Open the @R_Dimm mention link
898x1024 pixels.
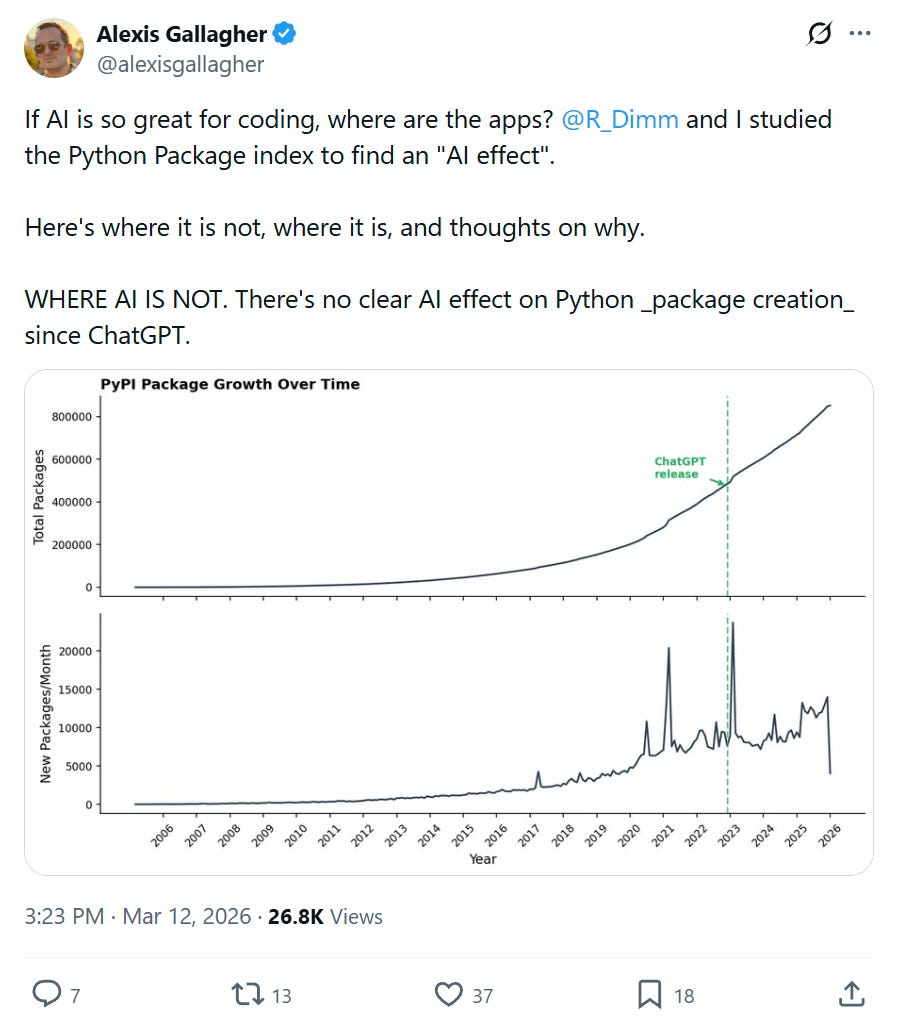point(620,120)
